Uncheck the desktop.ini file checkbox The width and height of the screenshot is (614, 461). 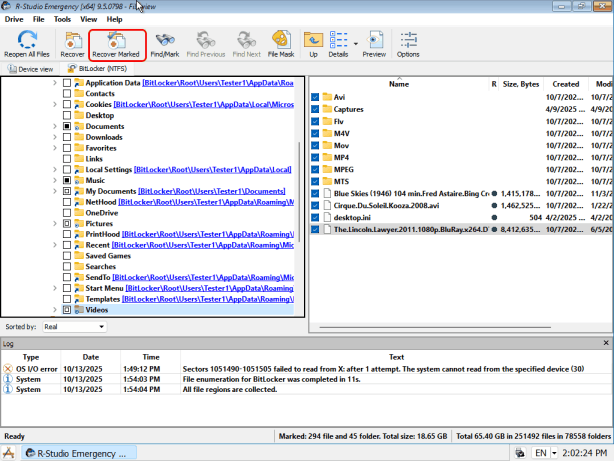coord(315,217)
